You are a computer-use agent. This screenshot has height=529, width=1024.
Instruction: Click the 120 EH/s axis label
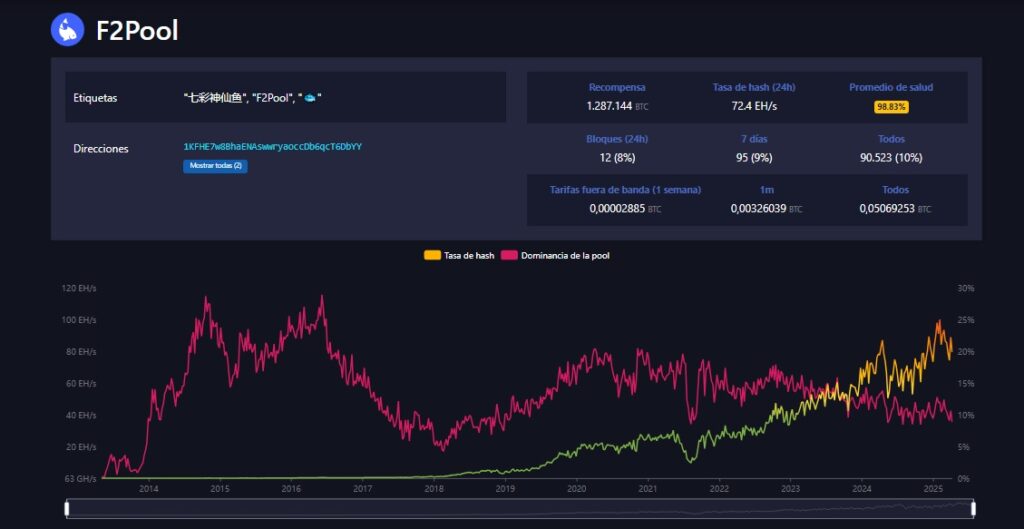point(80,288)
